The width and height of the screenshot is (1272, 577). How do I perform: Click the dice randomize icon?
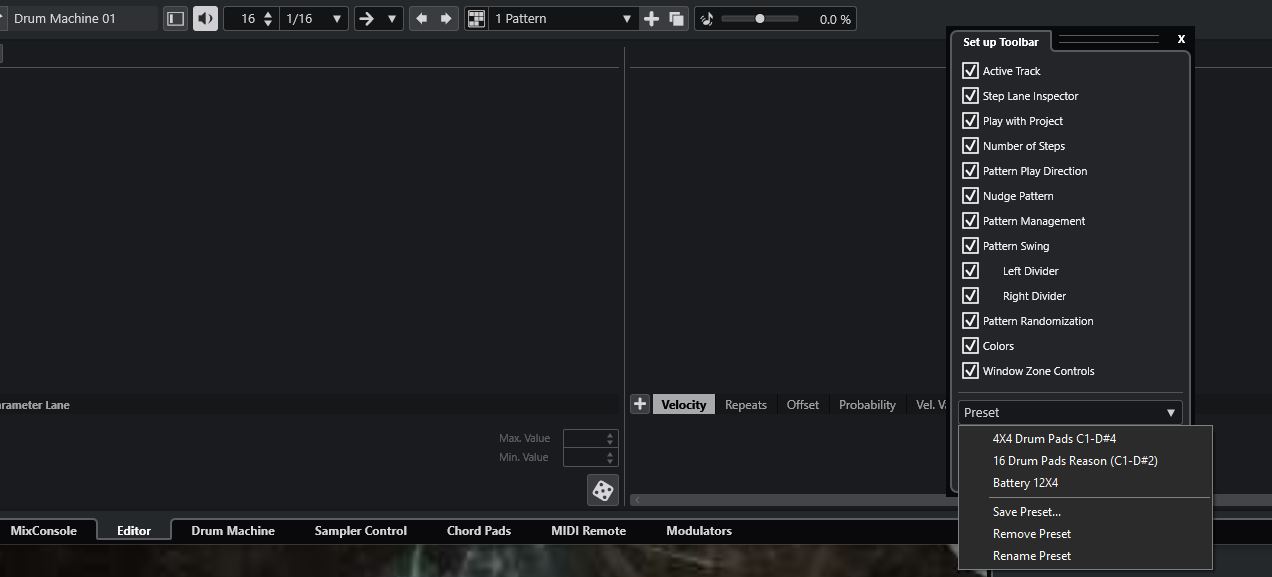[x=603, y=490]
